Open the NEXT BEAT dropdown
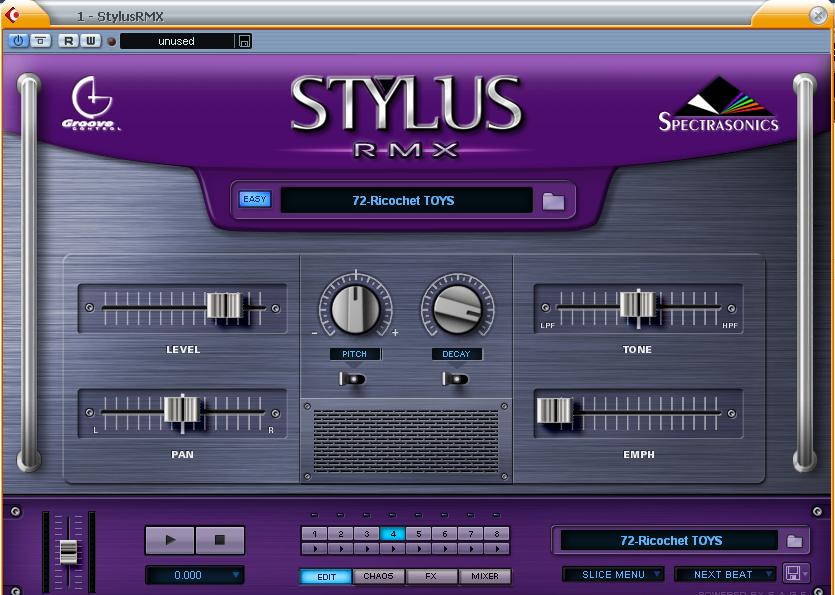835x595 pixels. coord(725,574)
